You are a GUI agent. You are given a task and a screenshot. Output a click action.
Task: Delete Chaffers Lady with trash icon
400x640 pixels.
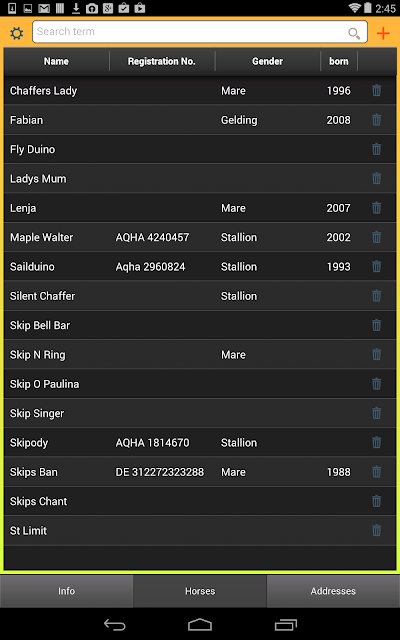click(x=376, y=90)
